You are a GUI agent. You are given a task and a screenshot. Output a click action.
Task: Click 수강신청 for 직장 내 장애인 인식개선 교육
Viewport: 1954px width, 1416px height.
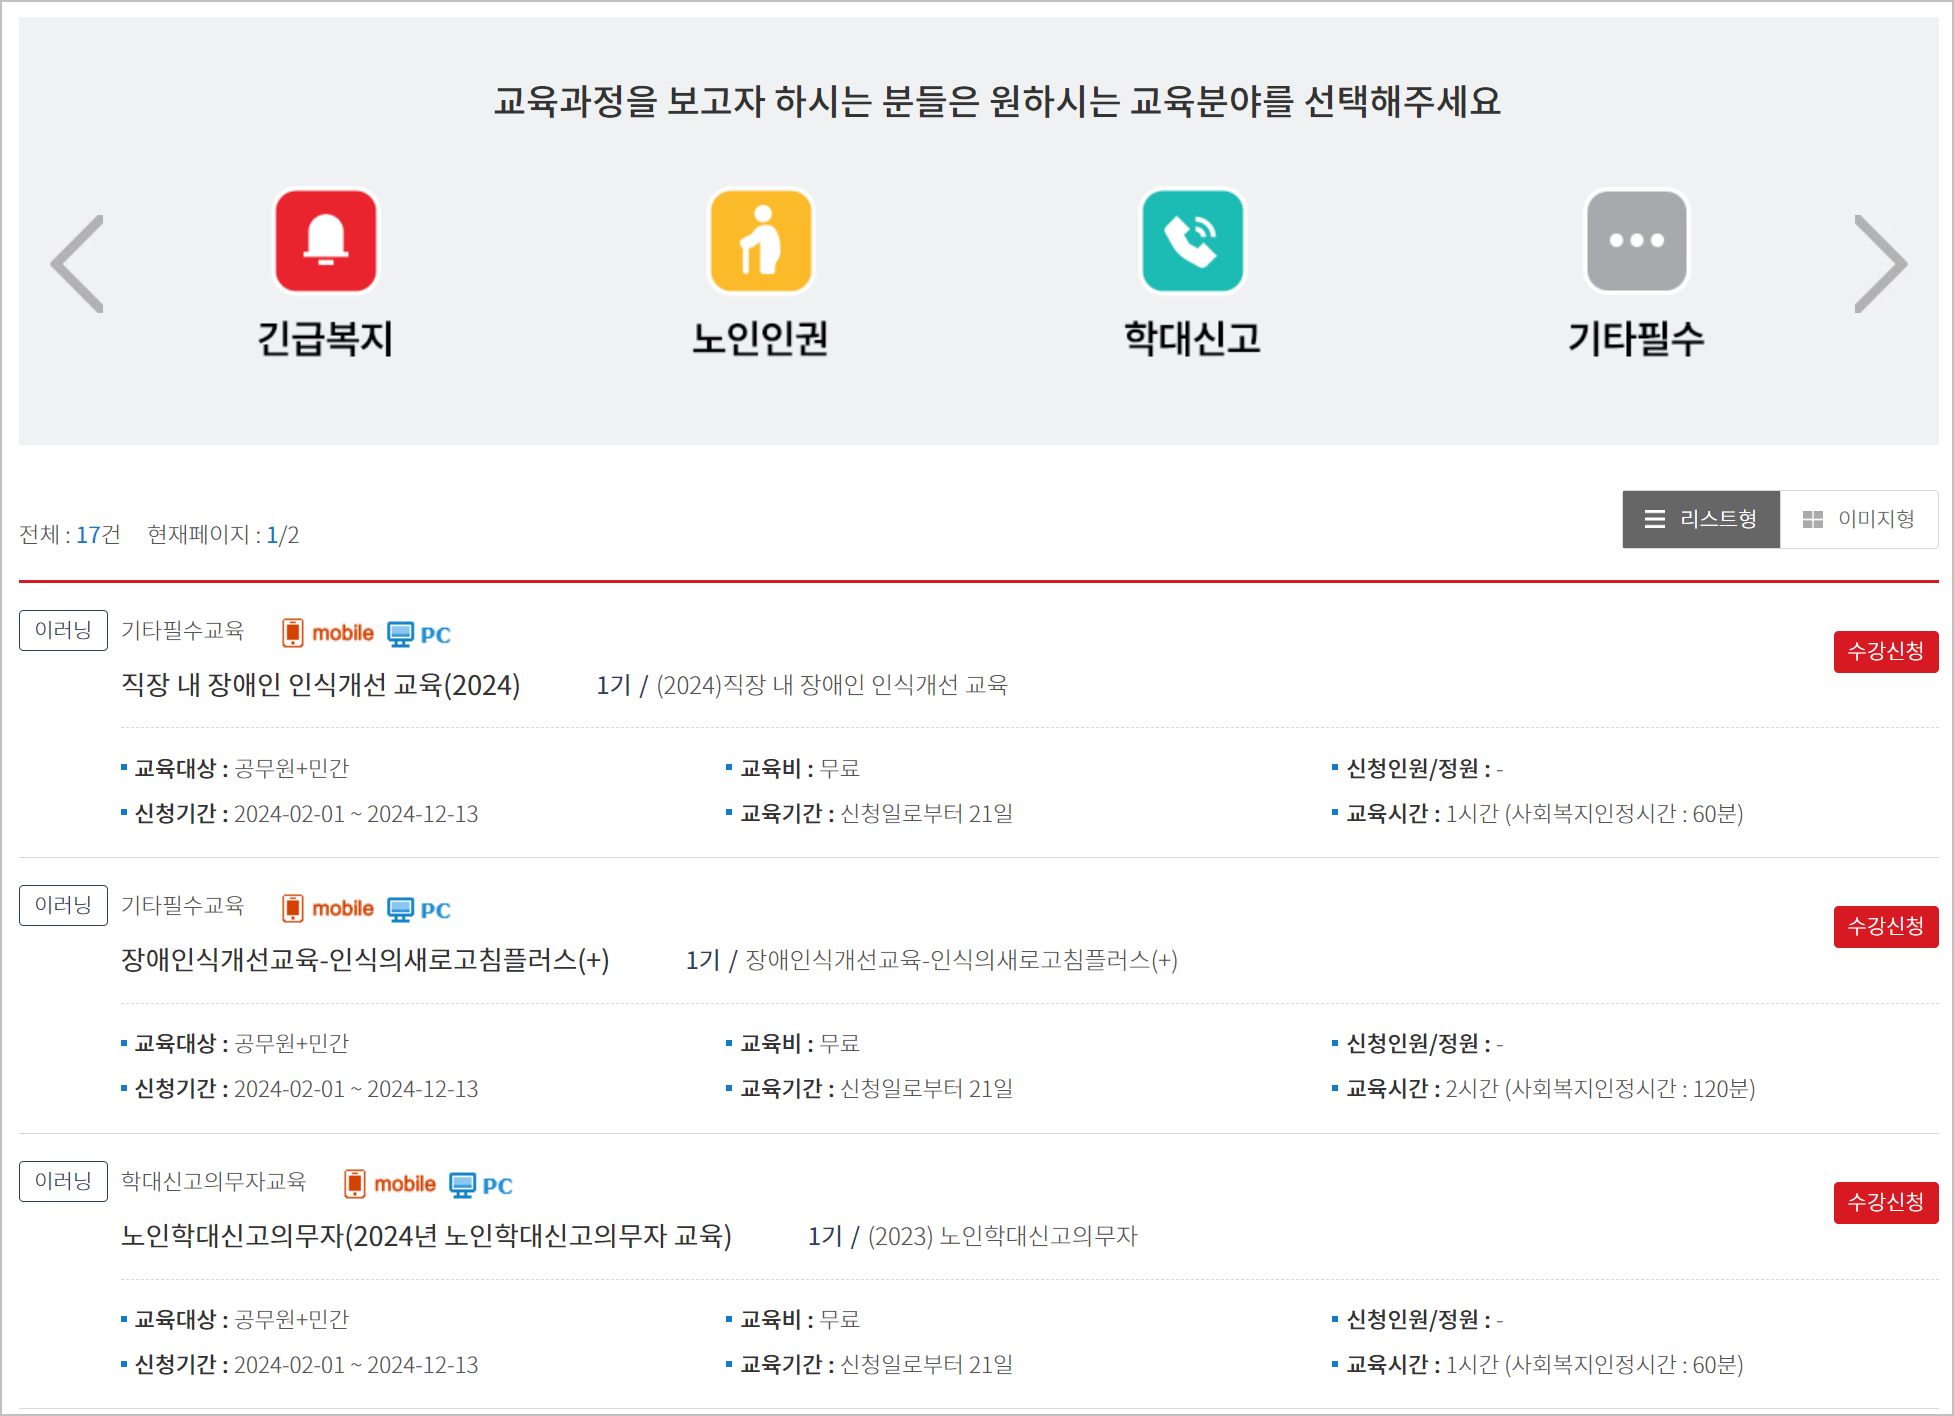tap(1886, 651)
